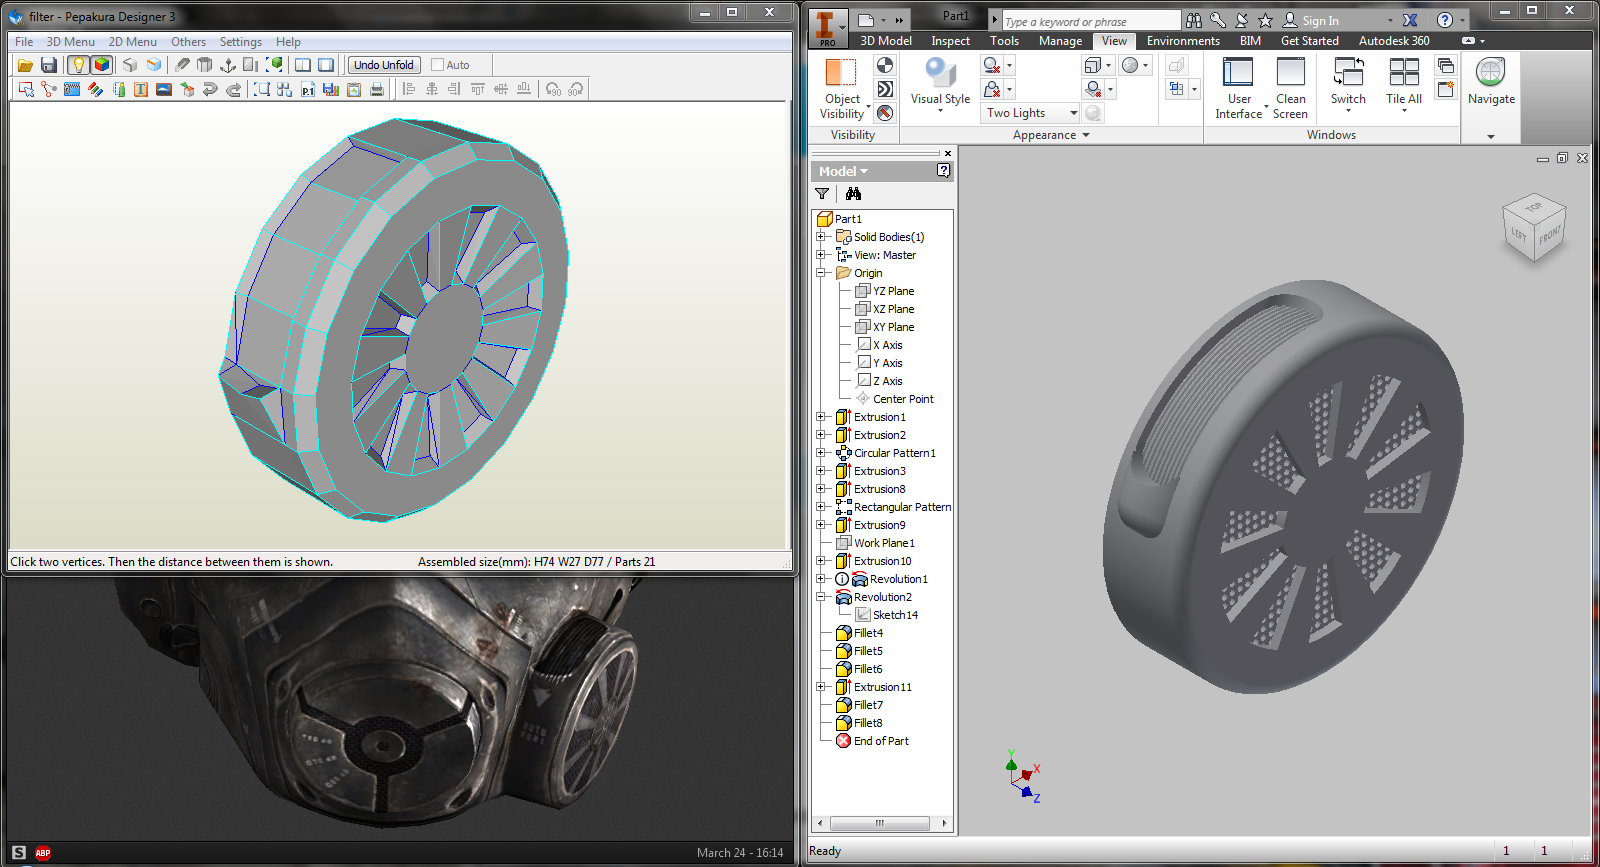Click the printer icon in Pepakura
The image size is (1600, 867).
point(376,89)
